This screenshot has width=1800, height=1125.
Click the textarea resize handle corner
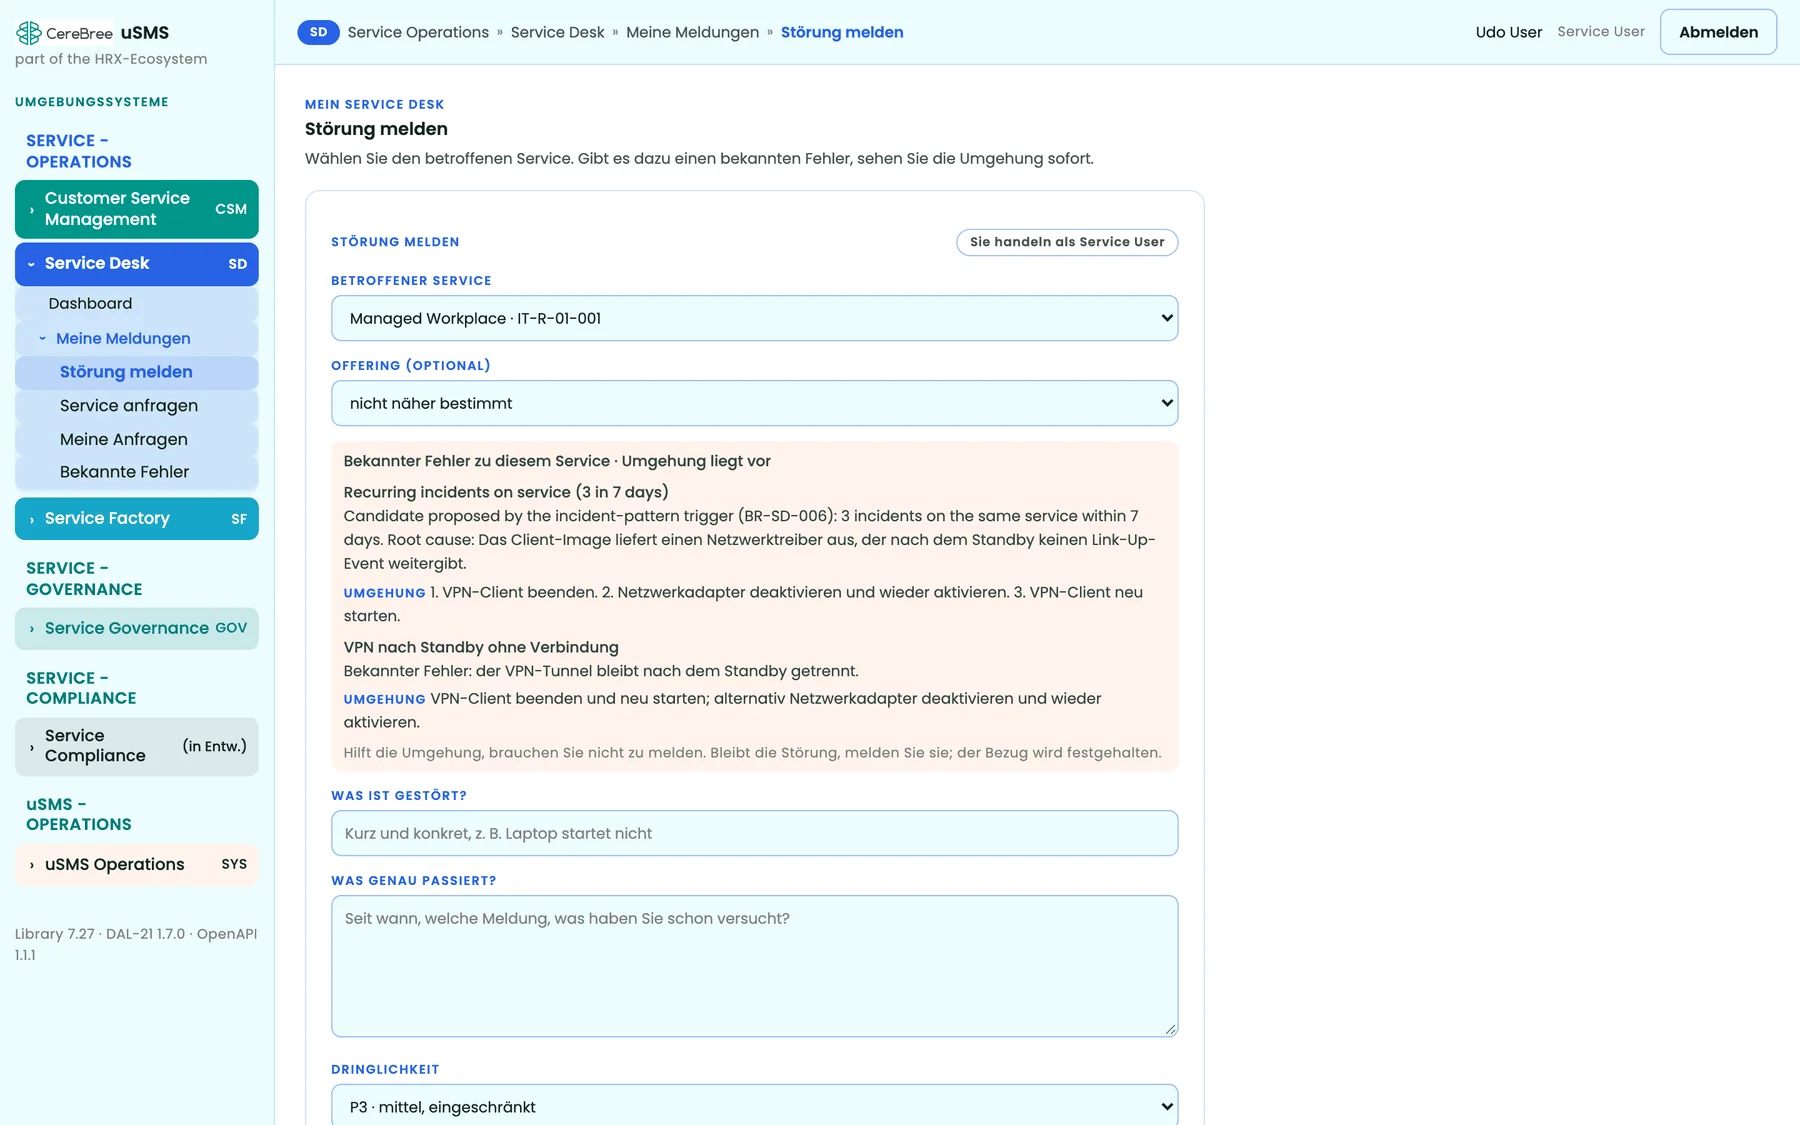point(1170,1028)
